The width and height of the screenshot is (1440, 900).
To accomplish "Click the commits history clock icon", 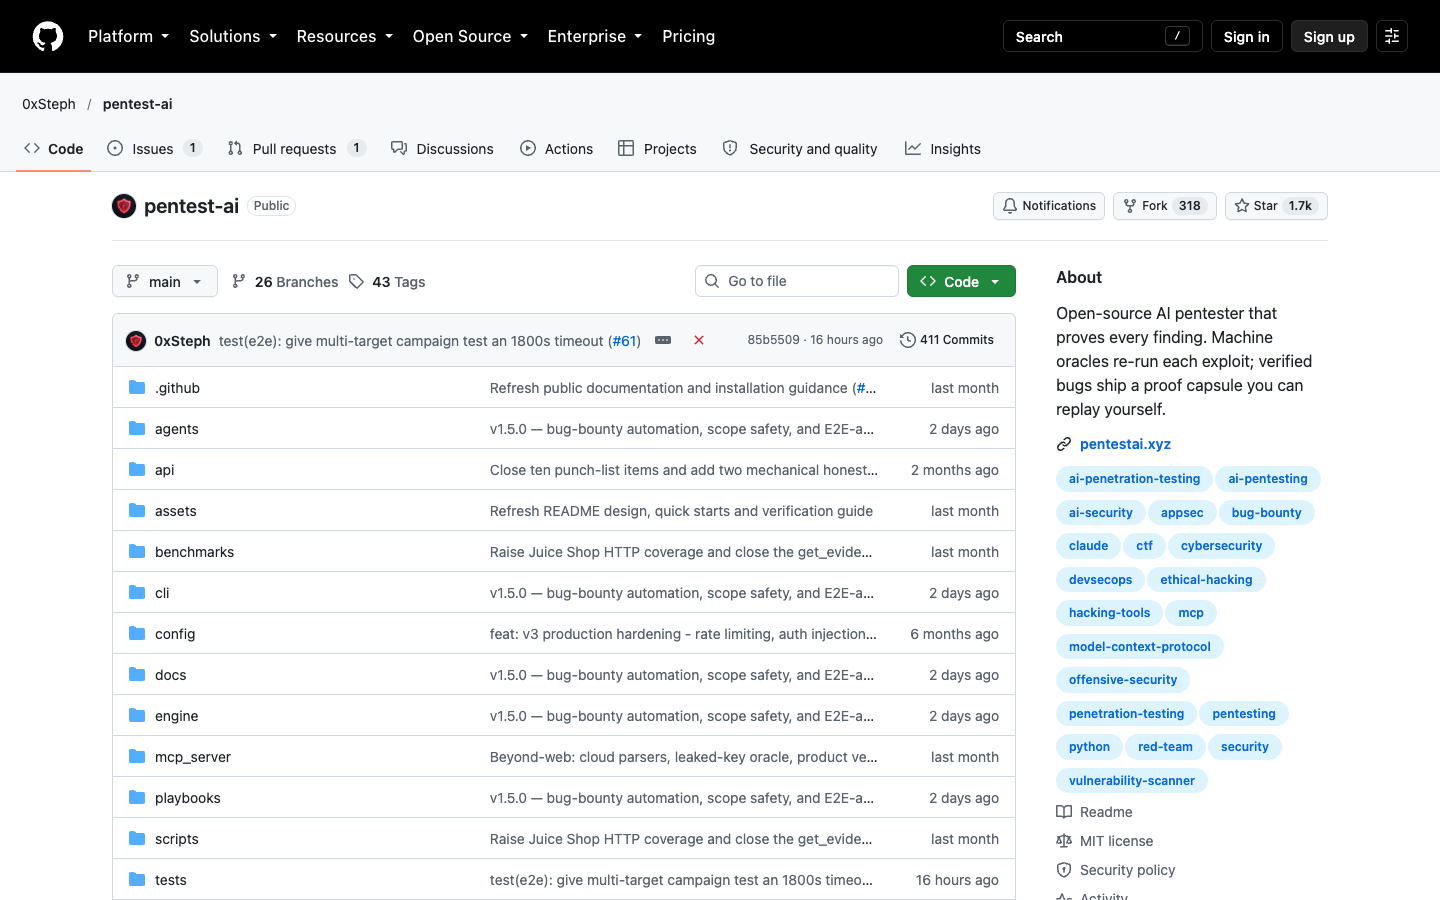I will click(x=908, y=340).
